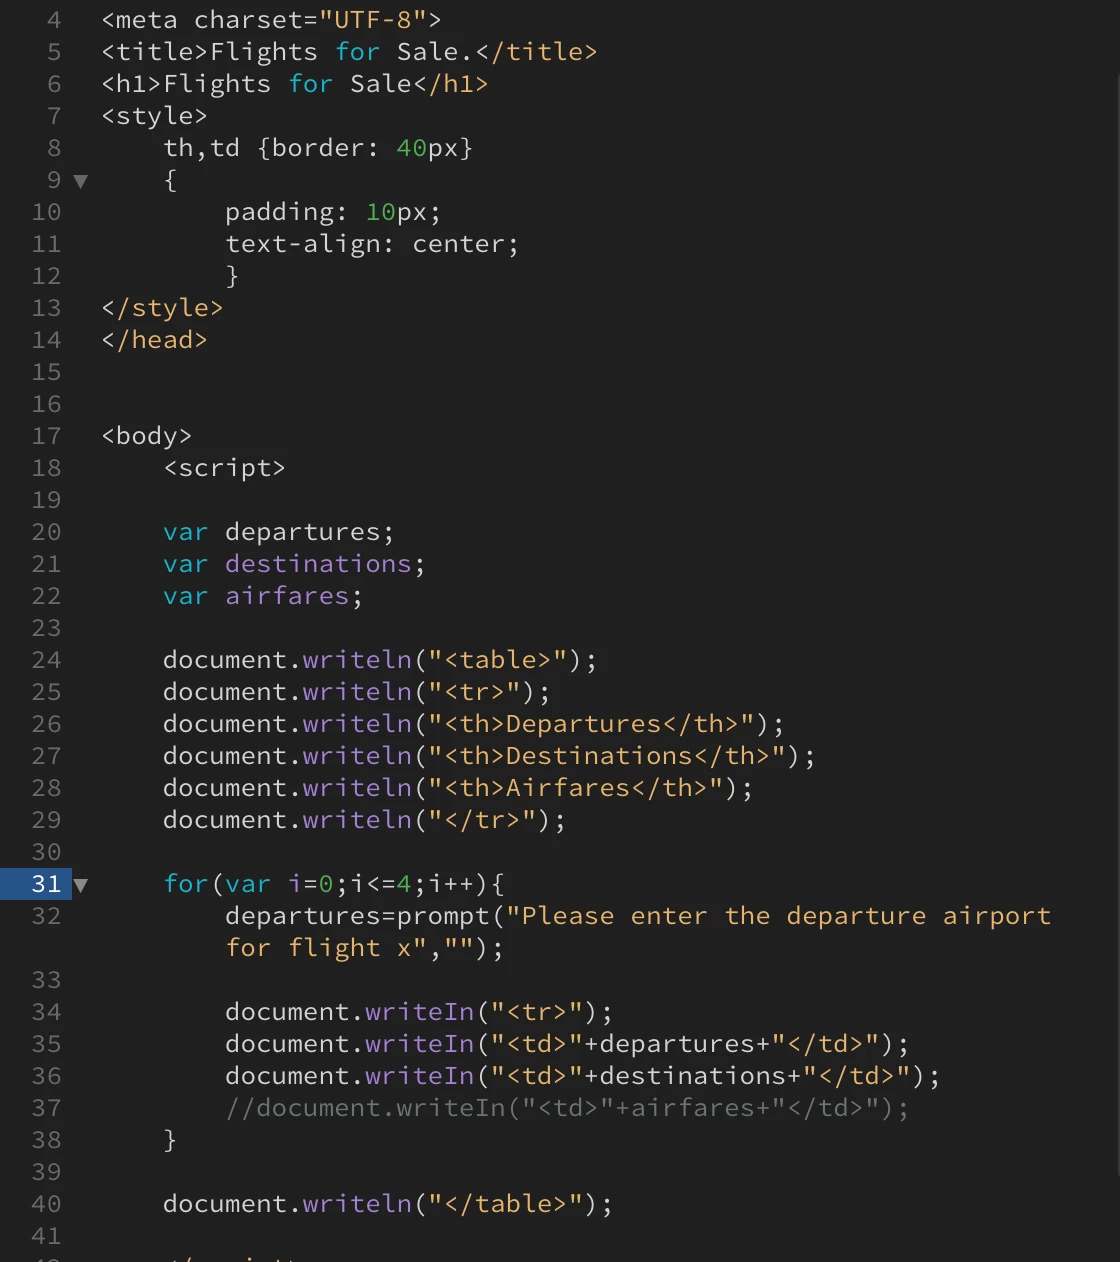Image resolution: width=1120 pixels, height=1262 pixels.
Task: Click the h1 'Flights for Sale' line
Action: 295,84
